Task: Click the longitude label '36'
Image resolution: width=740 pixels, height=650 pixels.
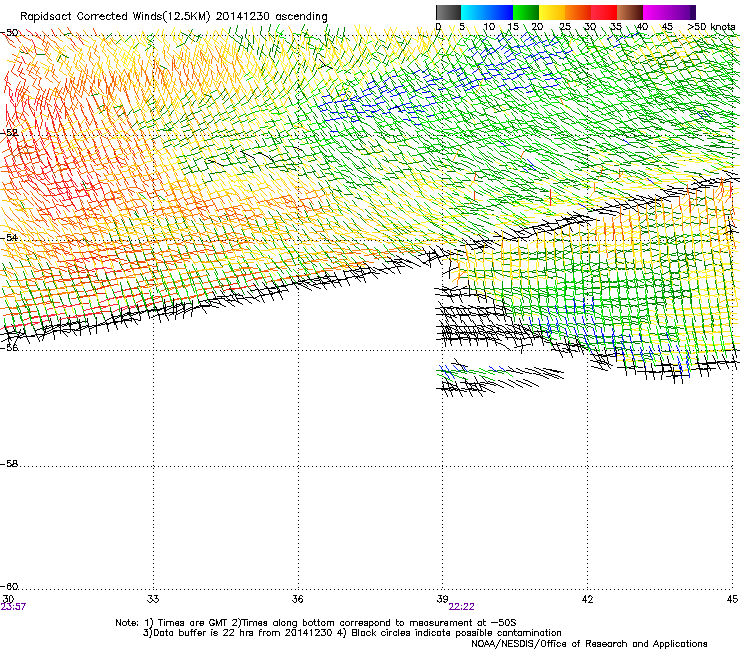Action: pyautogui.click(x=297, y=599)
